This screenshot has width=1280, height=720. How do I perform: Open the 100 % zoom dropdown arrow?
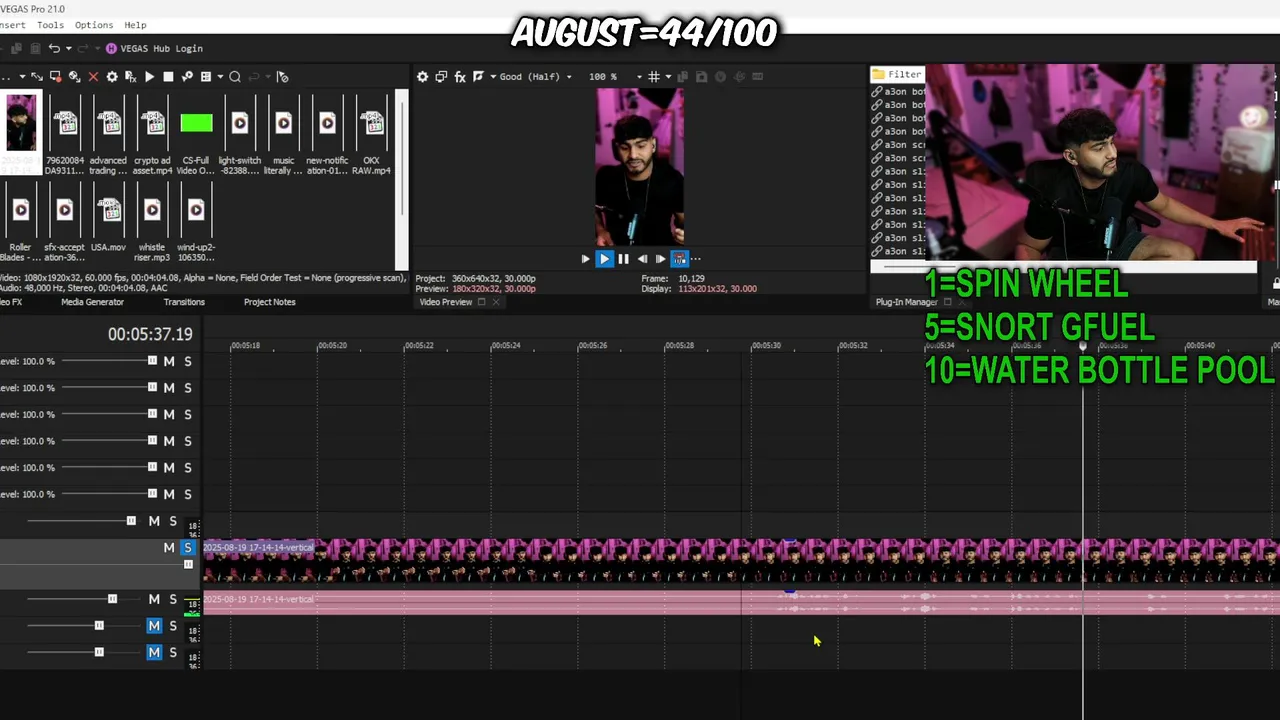pos(639,77)
